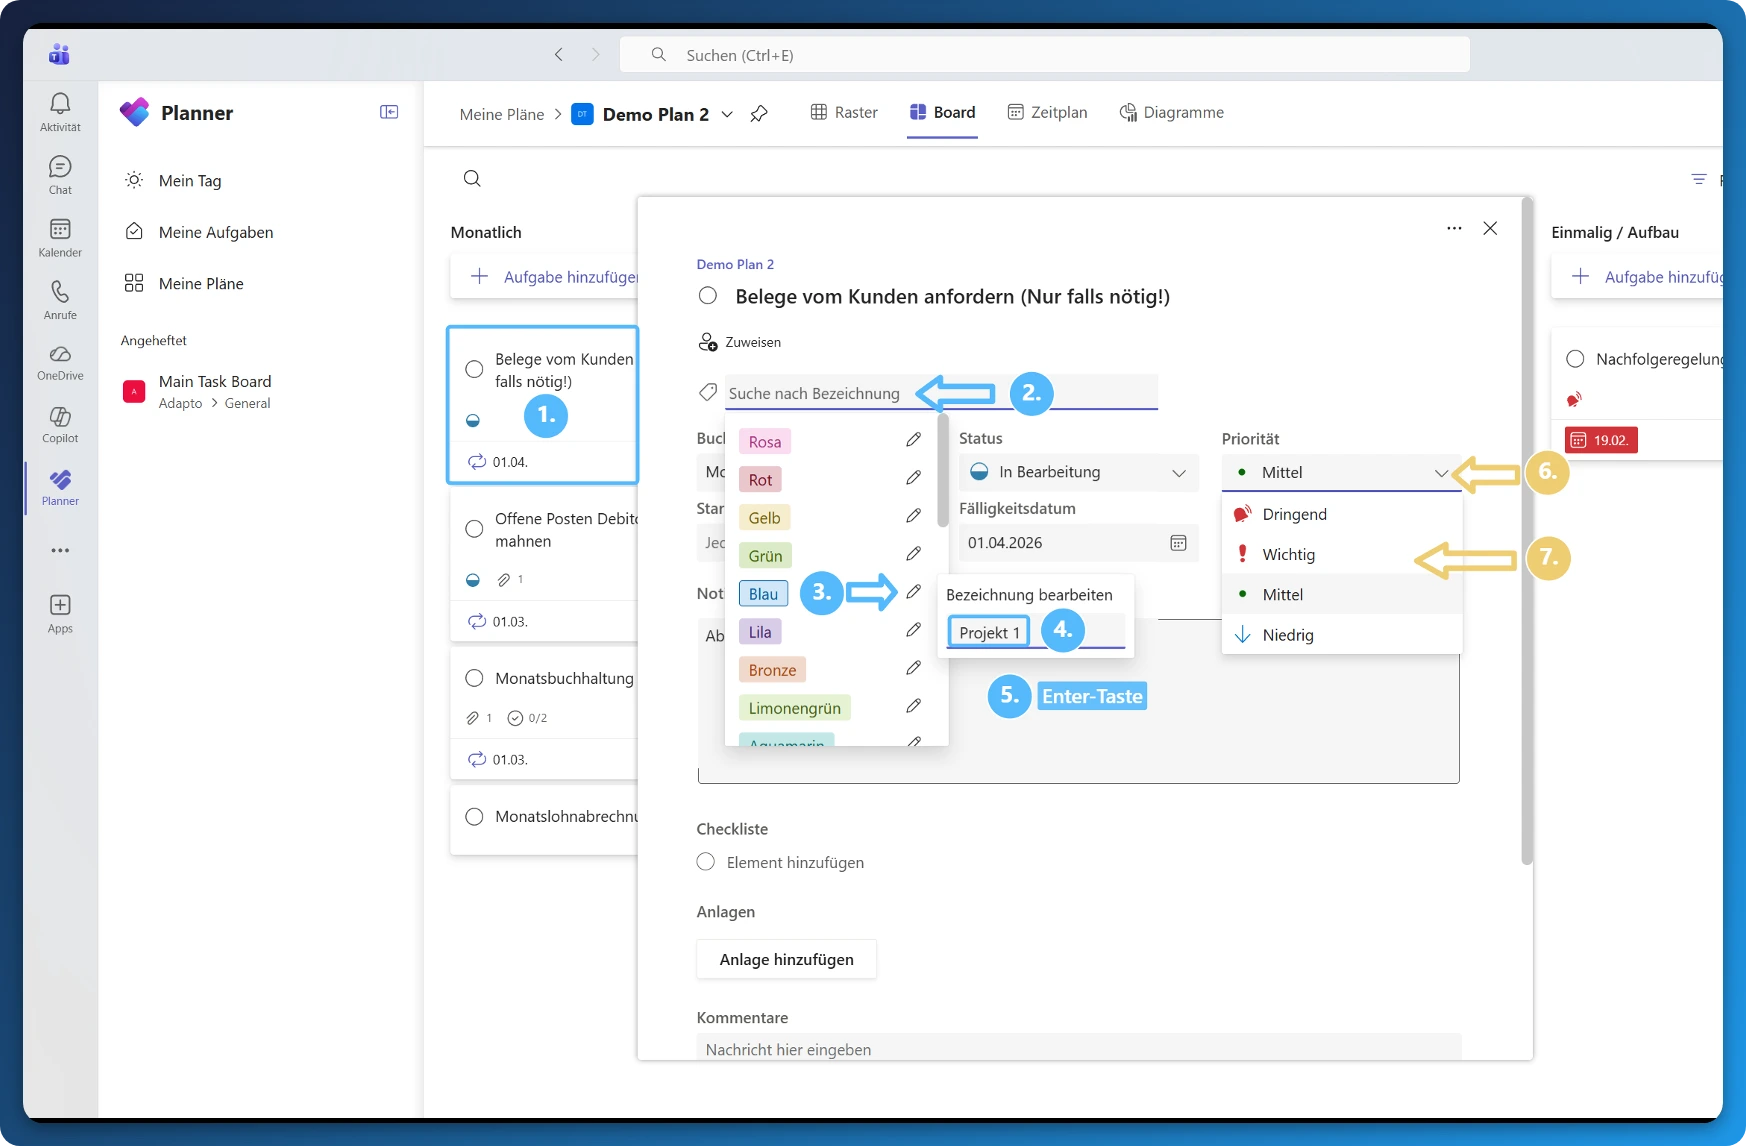1746x1146 pixels.
Task: Click Demo Plan 2 link in dialog
Action: point(735,264)
